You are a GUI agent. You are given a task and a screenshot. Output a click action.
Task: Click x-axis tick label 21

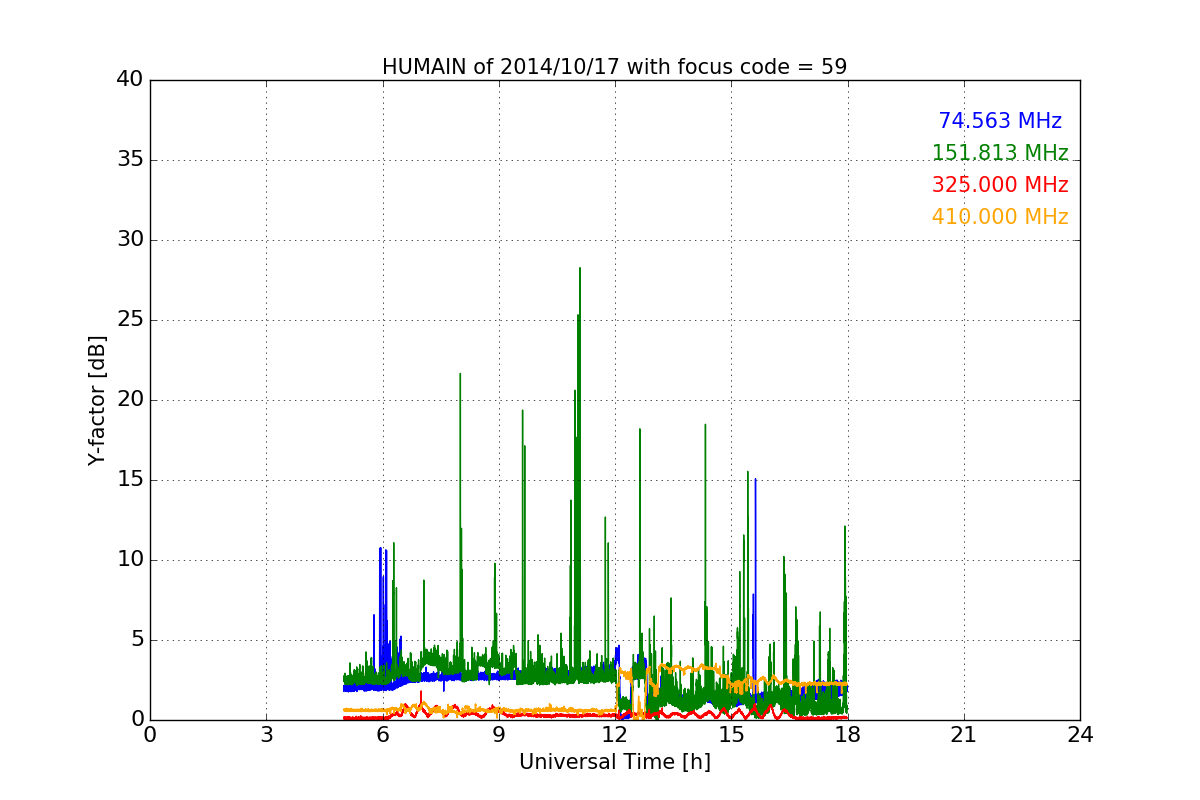point(964,735)
